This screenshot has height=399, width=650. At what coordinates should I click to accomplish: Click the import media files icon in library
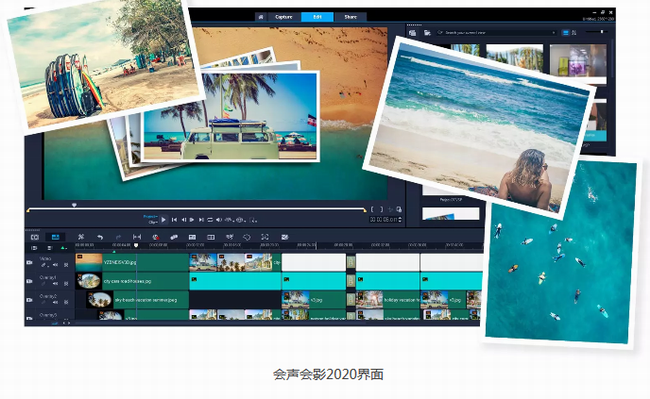(412, 32)
